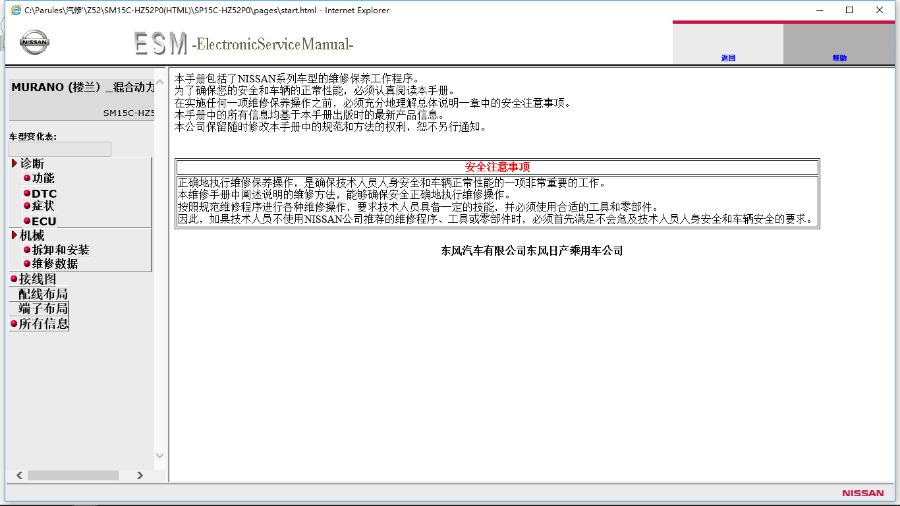Click the sidebar horizontal scroll right arrow
This screenshot has height=506, width=900.
139,476
